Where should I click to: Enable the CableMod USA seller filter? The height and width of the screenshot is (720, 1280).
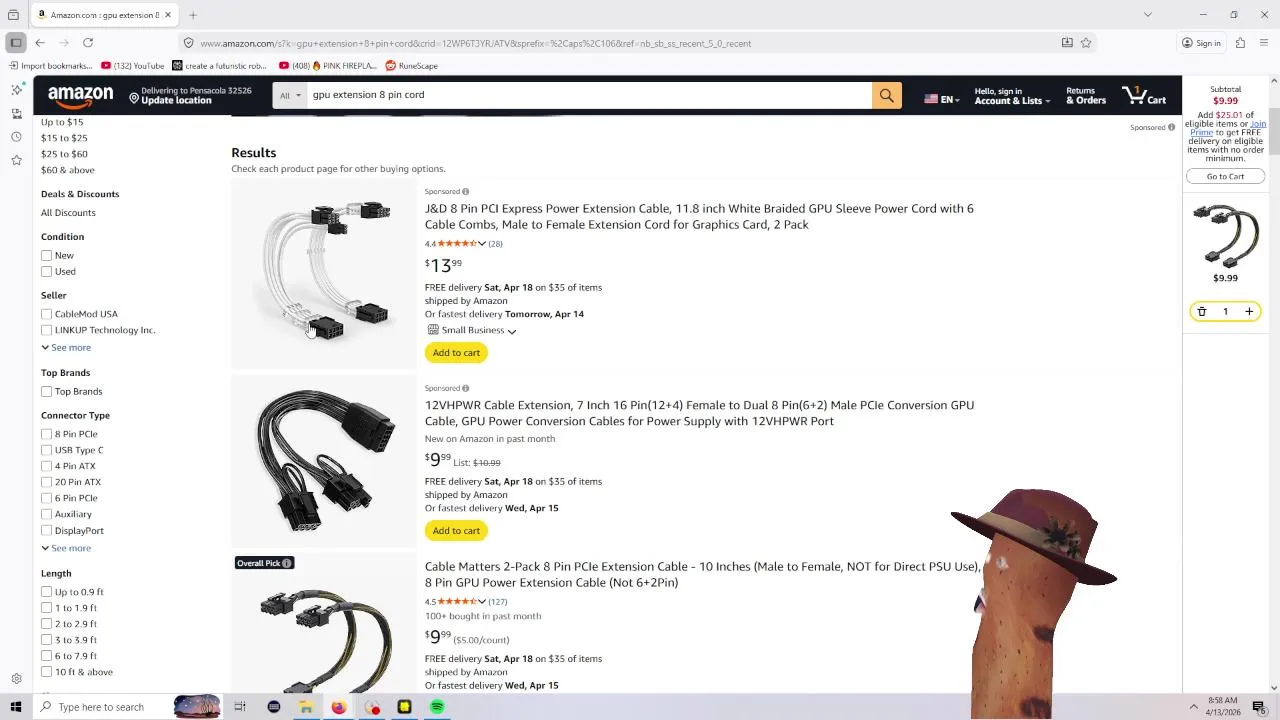(x=46, y=314)
